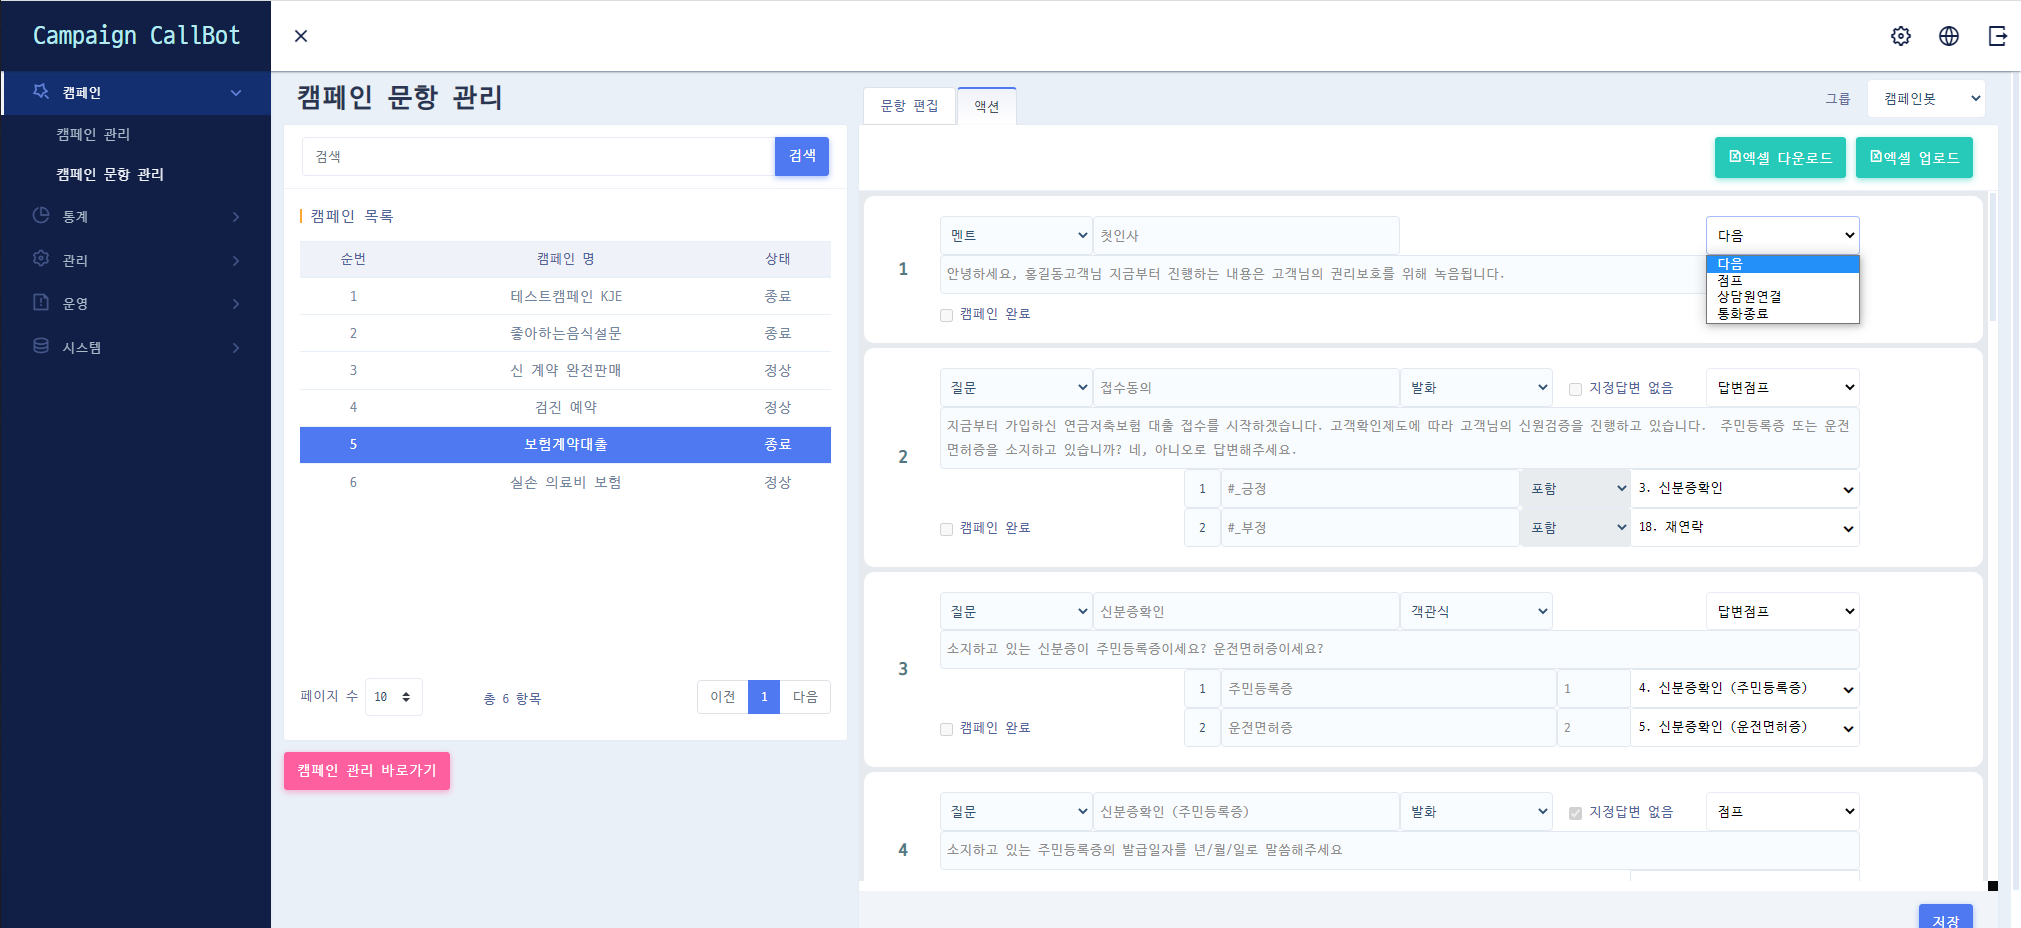Viewport: 2021px width, 928px height.
Task: Click the 엑셀 다운로드 button
Action: [x=1780, y=158]
